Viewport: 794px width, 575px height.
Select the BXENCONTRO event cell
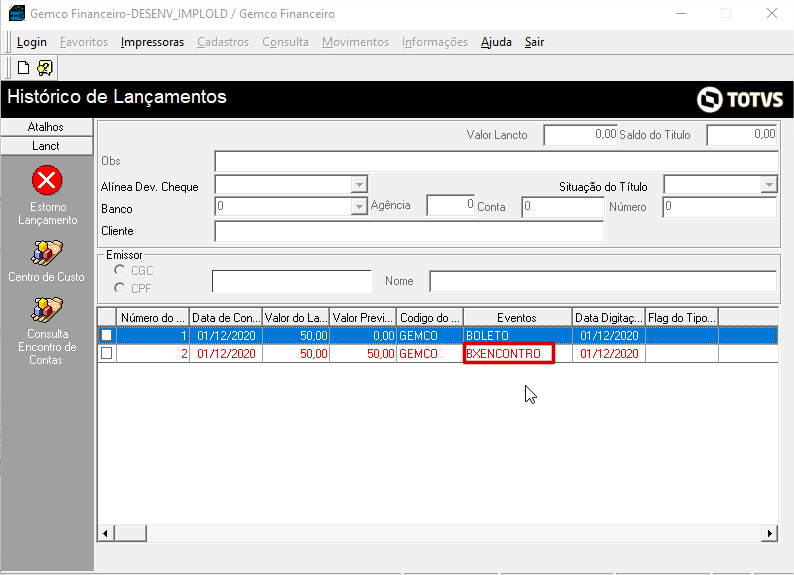pyautogui.click(x=518, y=353)
